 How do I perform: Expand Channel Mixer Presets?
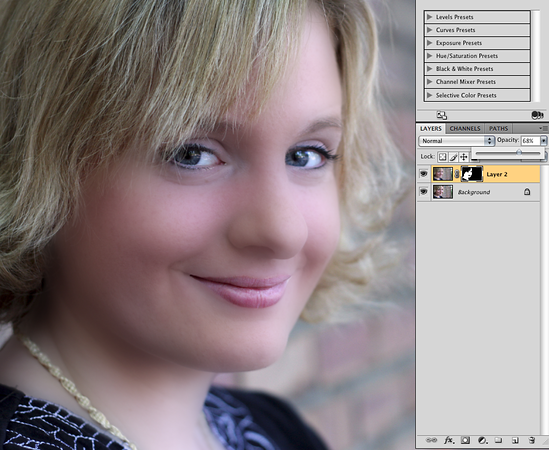(x=429, y=82)
